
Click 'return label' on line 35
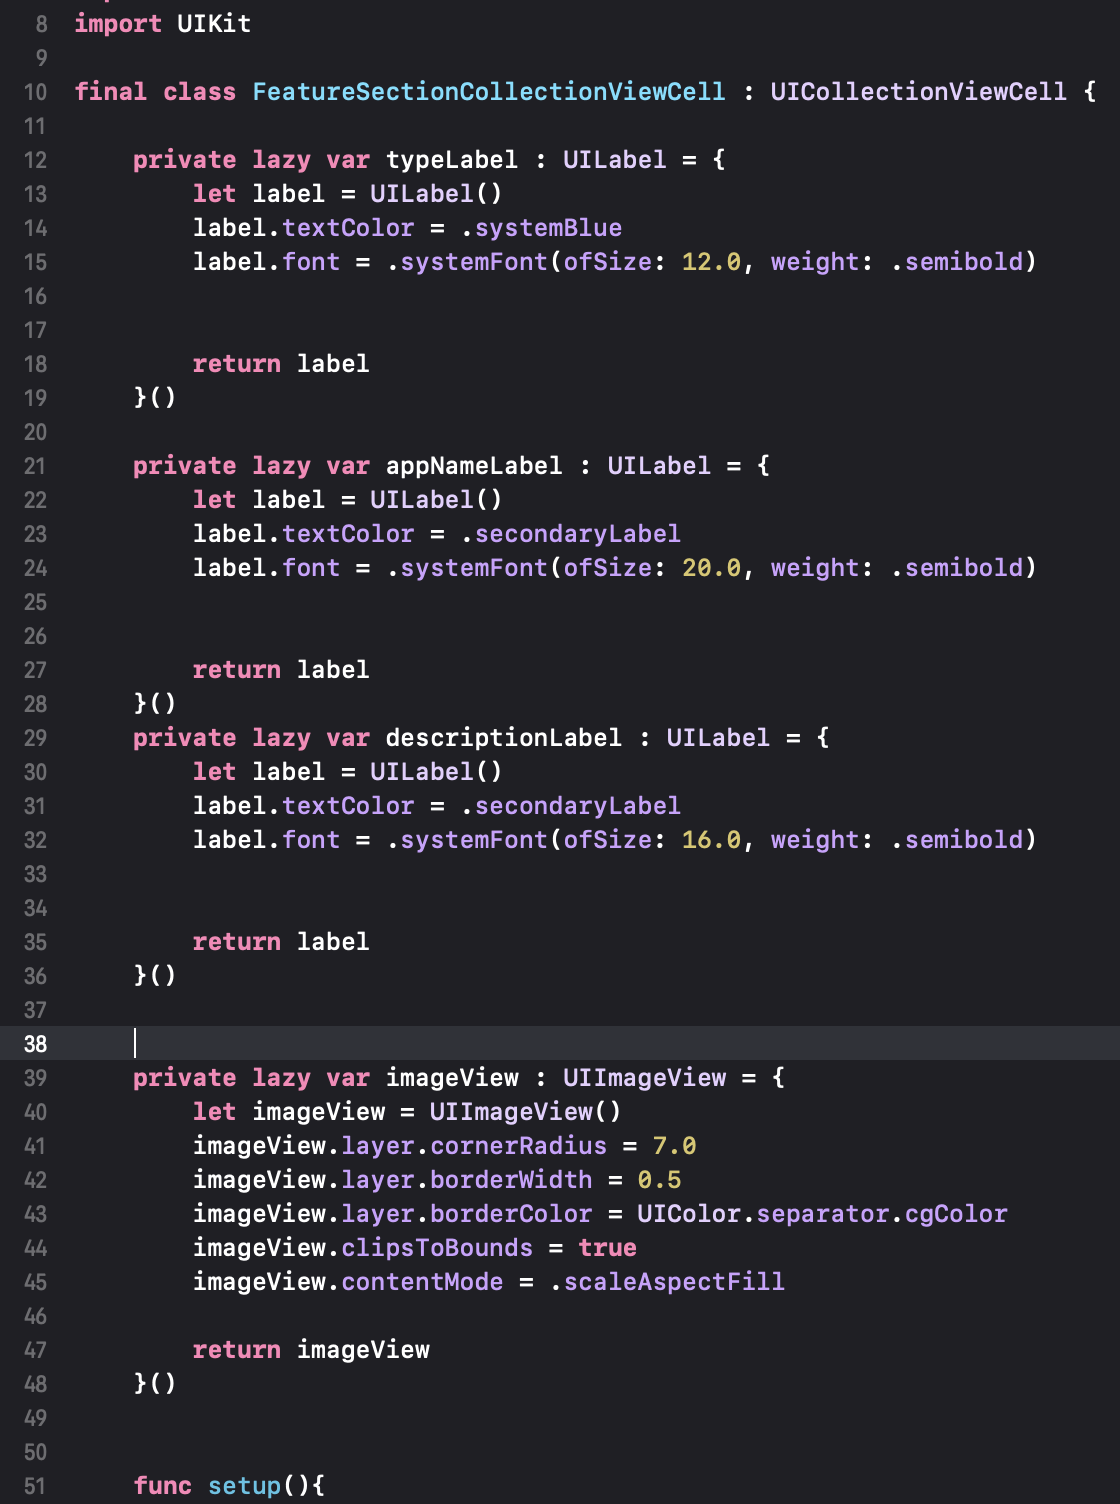[x=281, y=942]
